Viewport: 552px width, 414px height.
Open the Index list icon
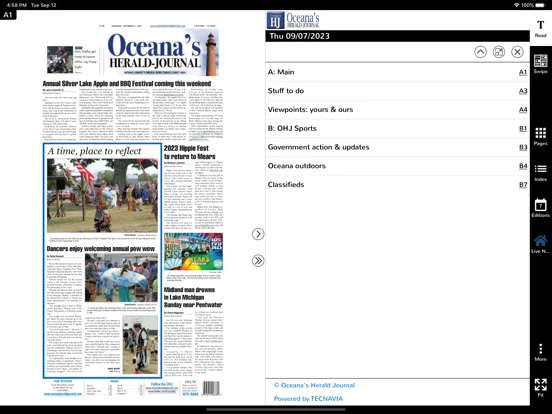[x=540, y=173]
